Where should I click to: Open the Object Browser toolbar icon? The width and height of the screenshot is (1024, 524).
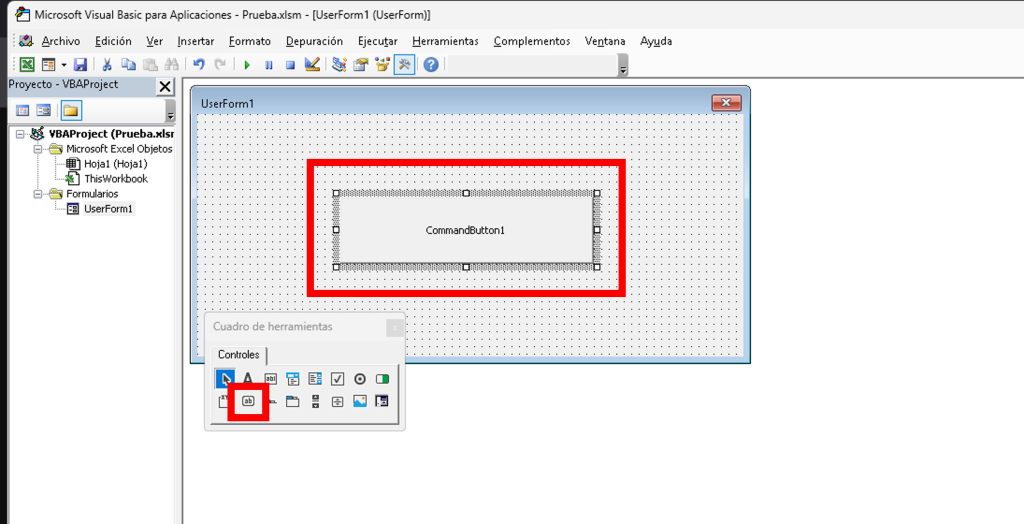click(383, 65)
